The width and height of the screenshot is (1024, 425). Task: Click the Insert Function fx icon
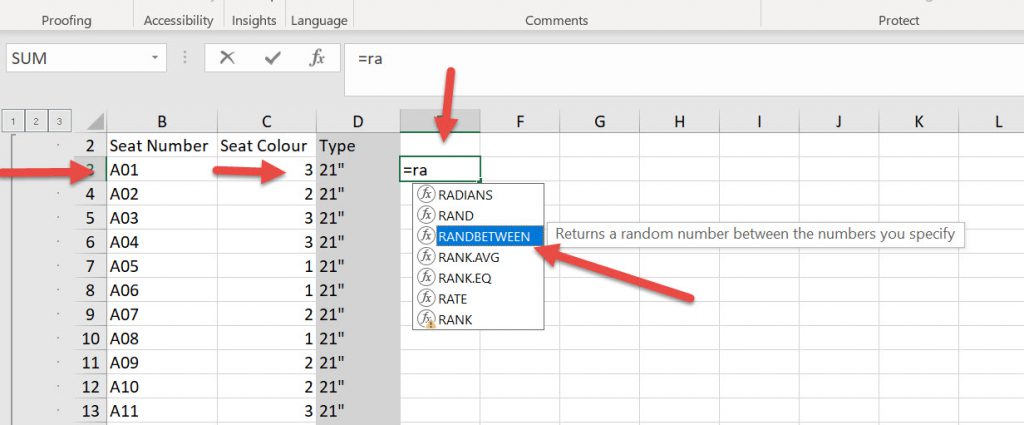coord(317,58)
